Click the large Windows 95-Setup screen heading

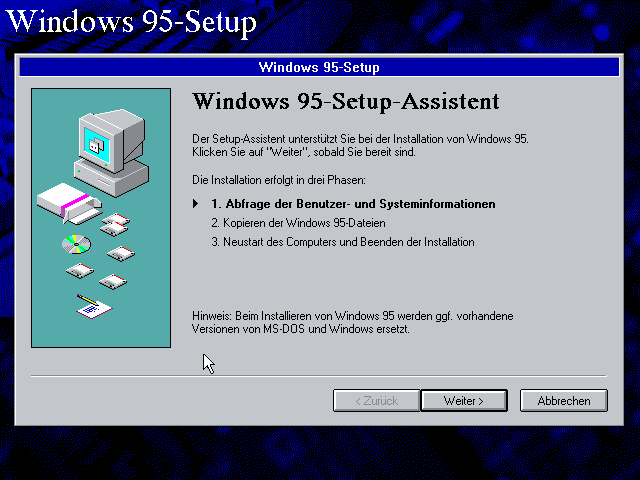(x=131, y=22)
